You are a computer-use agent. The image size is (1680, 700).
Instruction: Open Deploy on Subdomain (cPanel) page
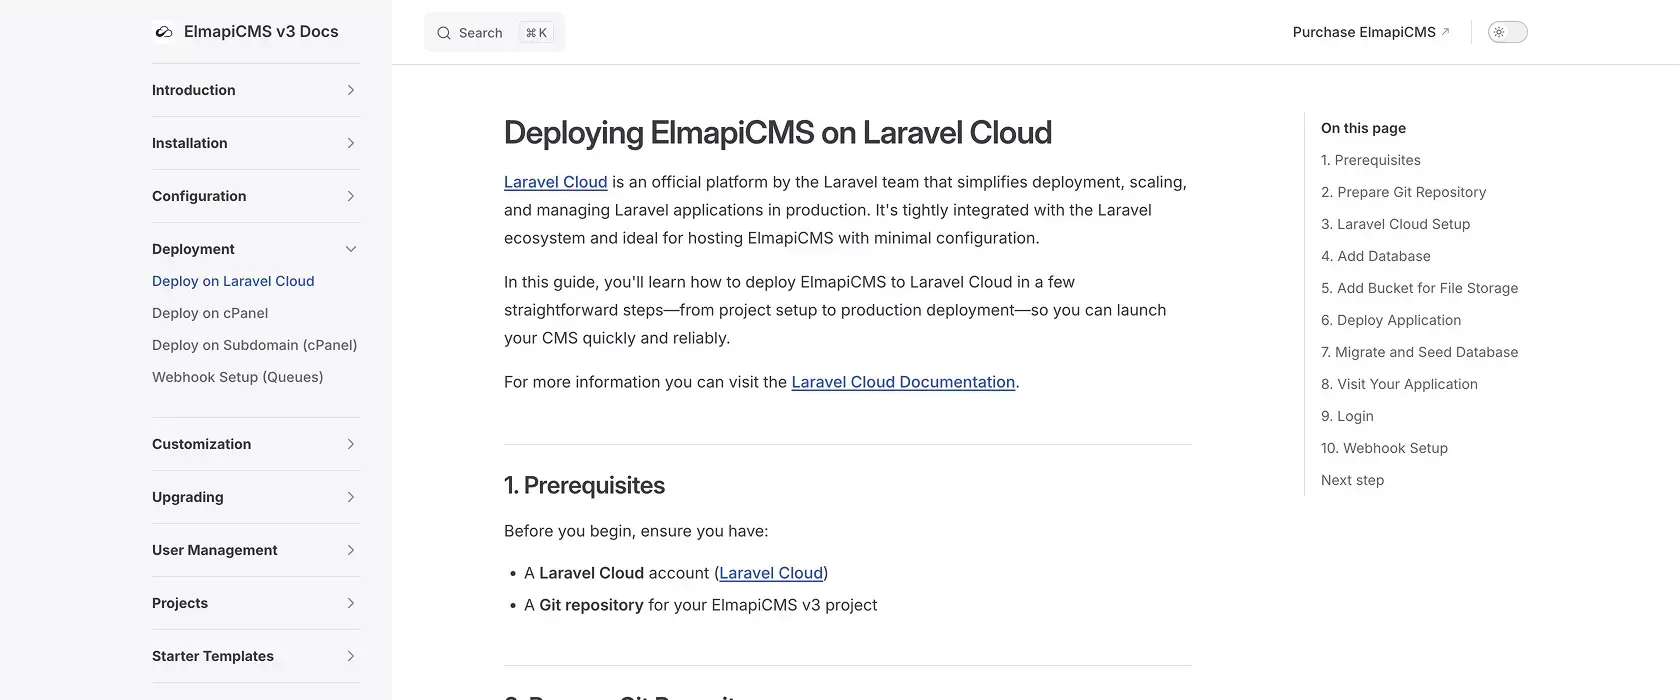click(x=254, y=345)
